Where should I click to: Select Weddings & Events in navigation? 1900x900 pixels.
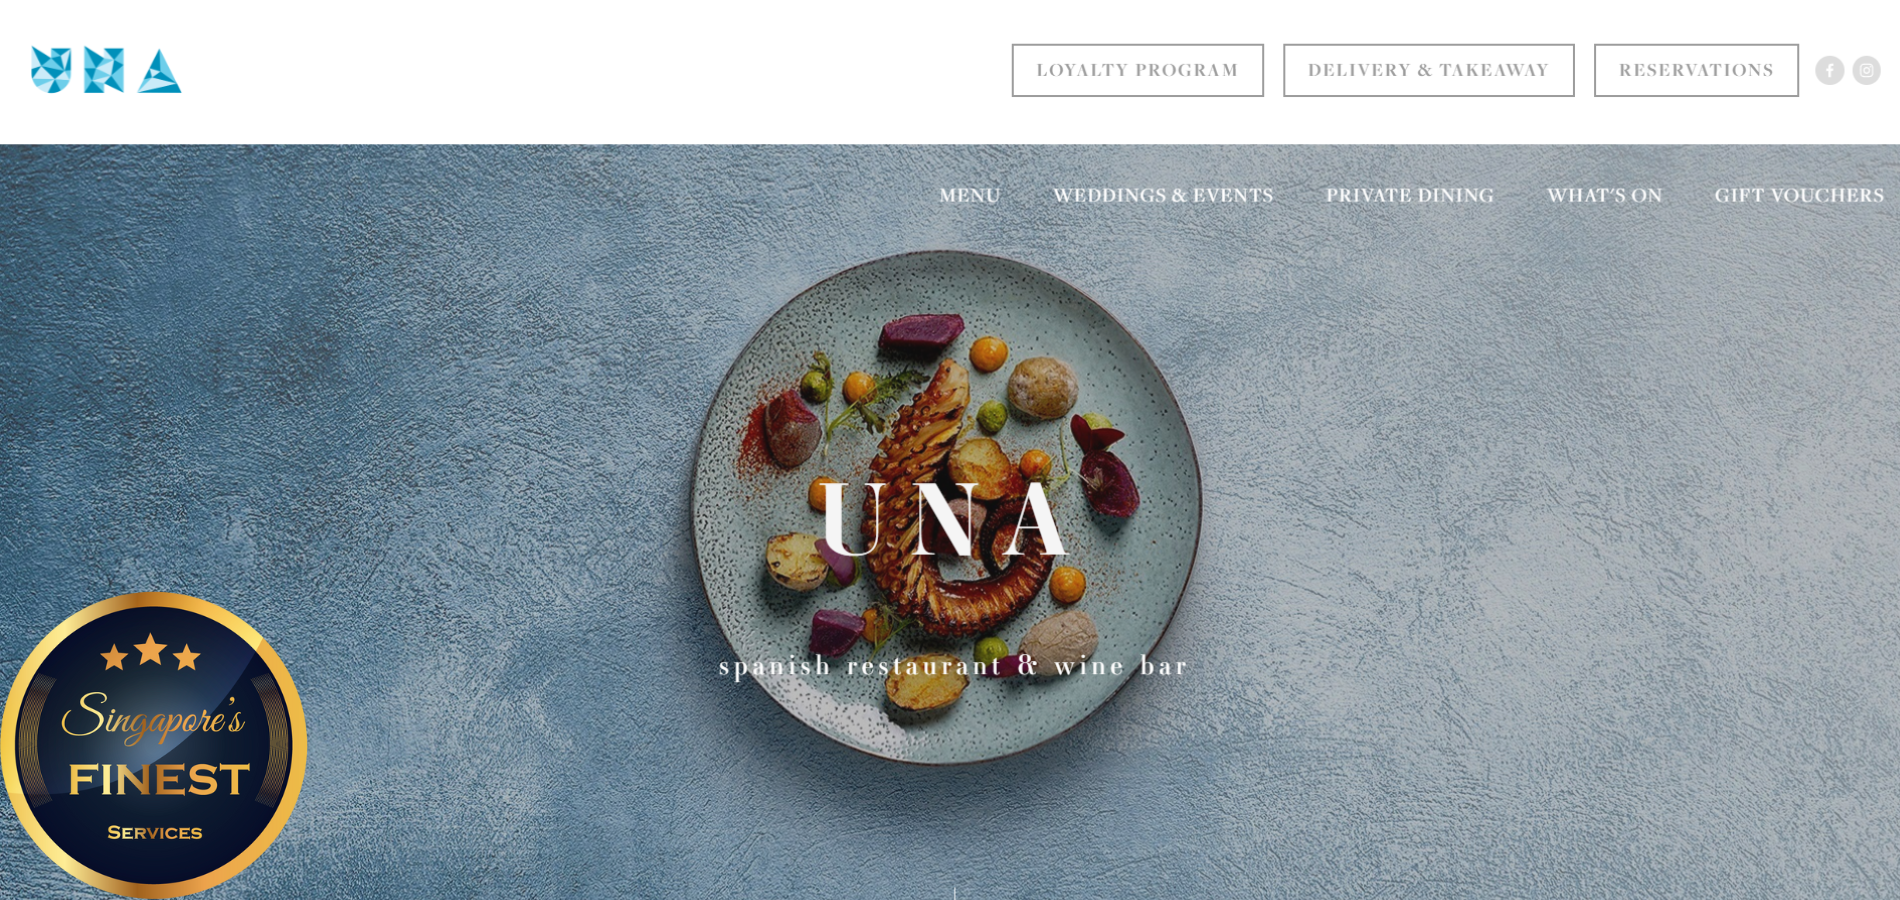[1163, 195]
